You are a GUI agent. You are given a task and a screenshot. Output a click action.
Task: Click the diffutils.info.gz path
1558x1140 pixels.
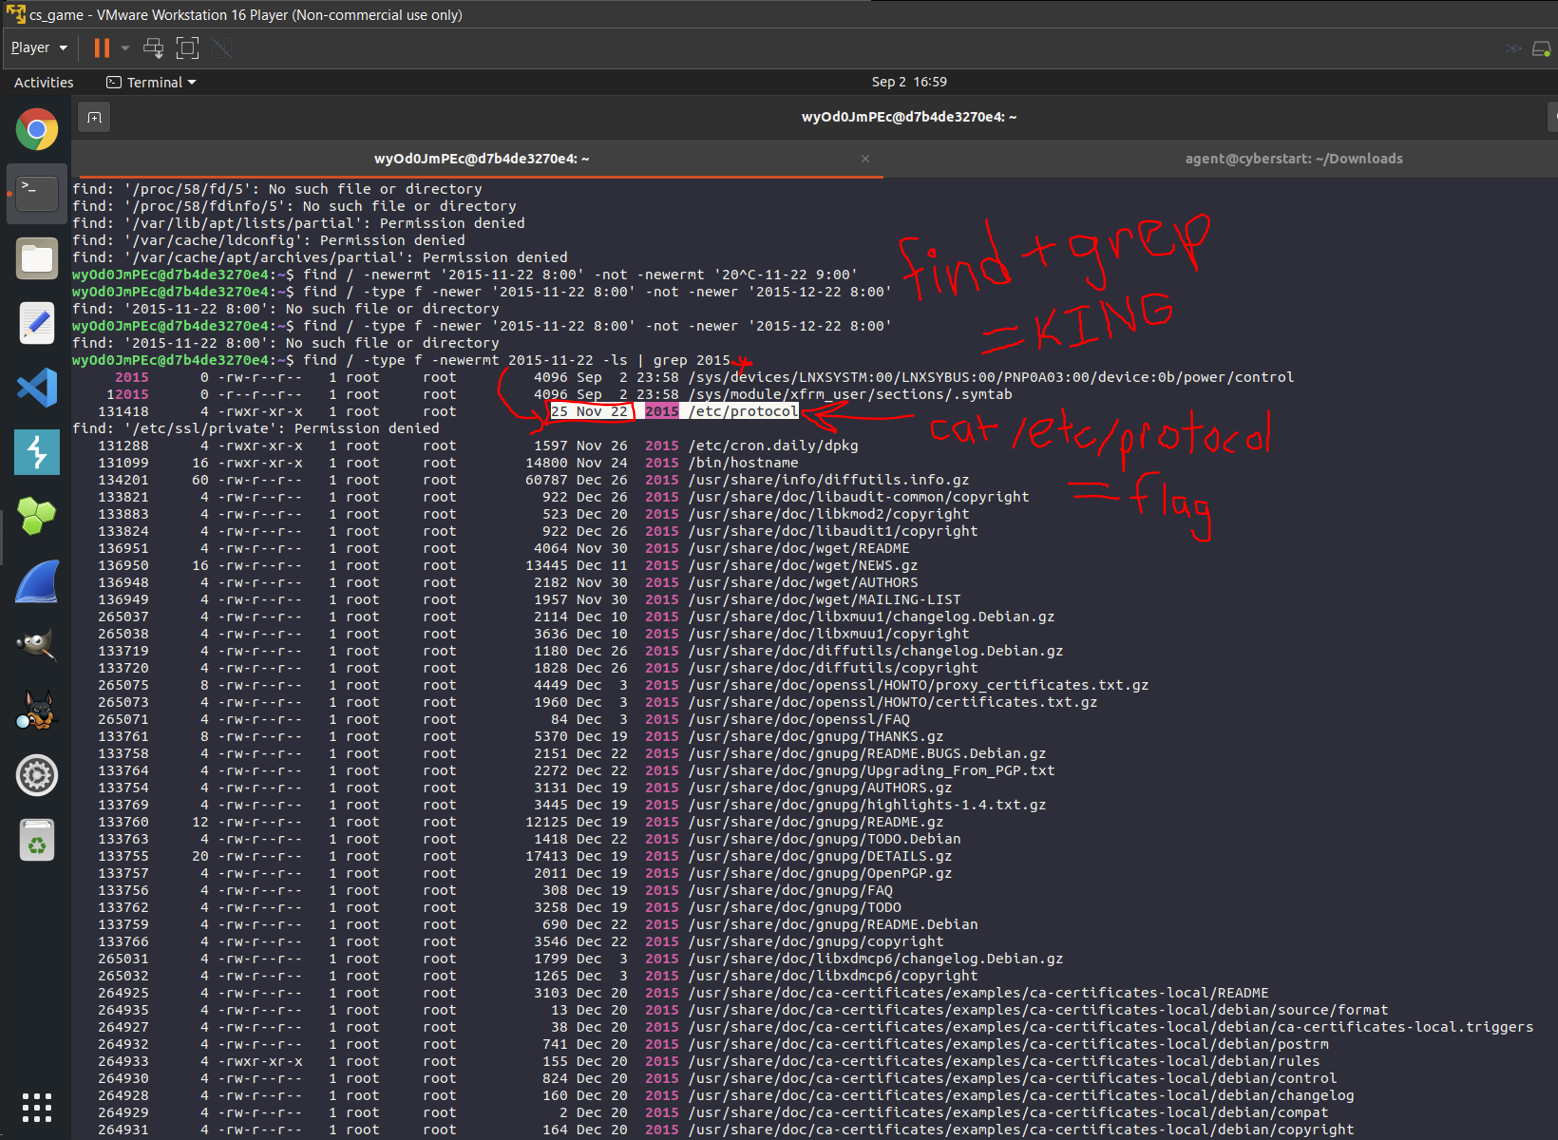829,480
